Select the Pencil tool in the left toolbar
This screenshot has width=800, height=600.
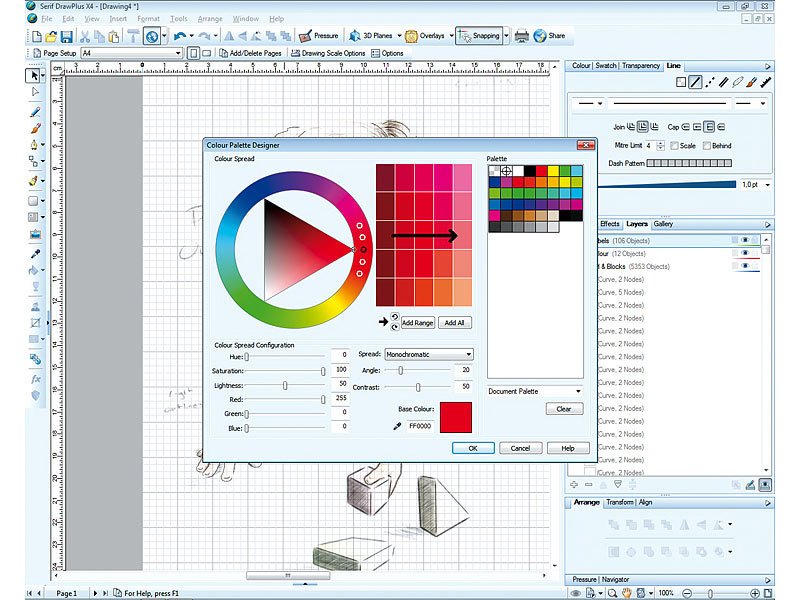tap(33, 113)
